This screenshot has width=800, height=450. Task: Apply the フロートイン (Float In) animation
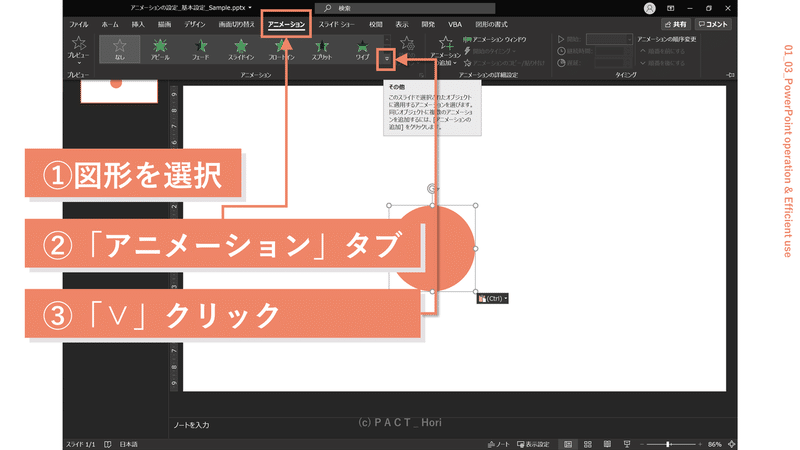pos(281,49)
